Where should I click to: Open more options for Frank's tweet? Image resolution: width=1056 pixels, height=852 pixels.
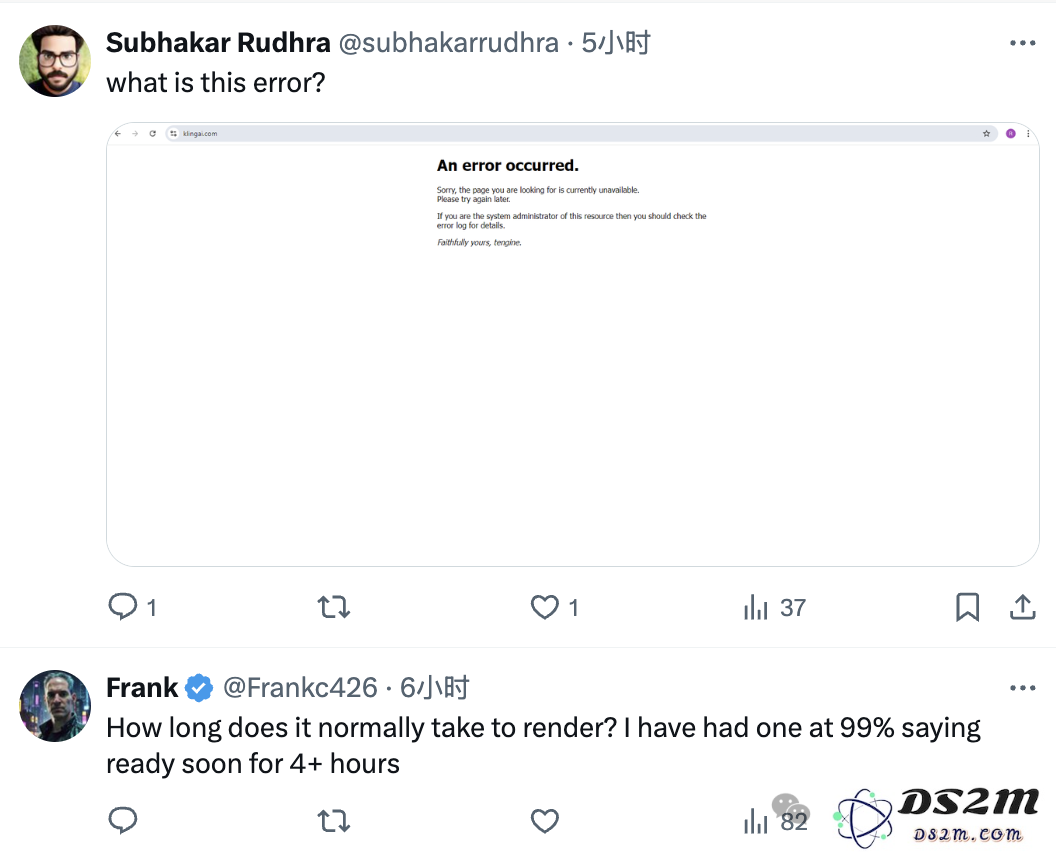[x=1022, y=688]
